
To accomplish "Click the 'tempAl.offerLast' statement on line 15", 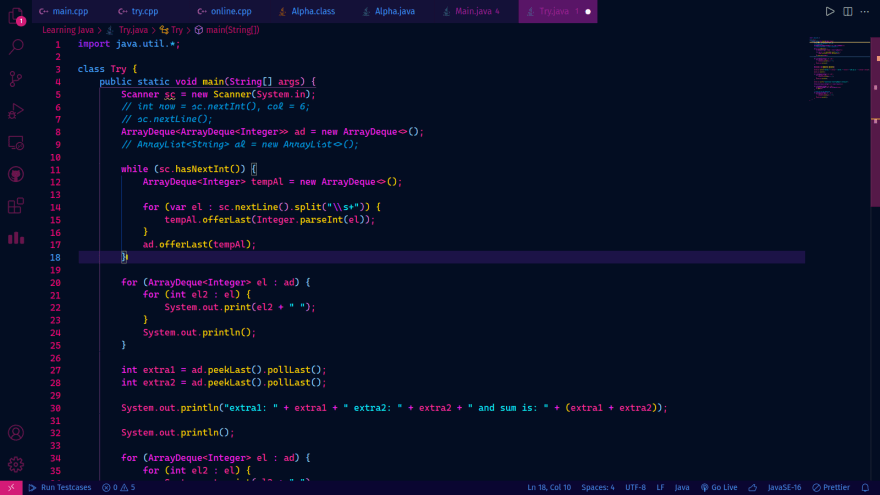I will point(269,219).
